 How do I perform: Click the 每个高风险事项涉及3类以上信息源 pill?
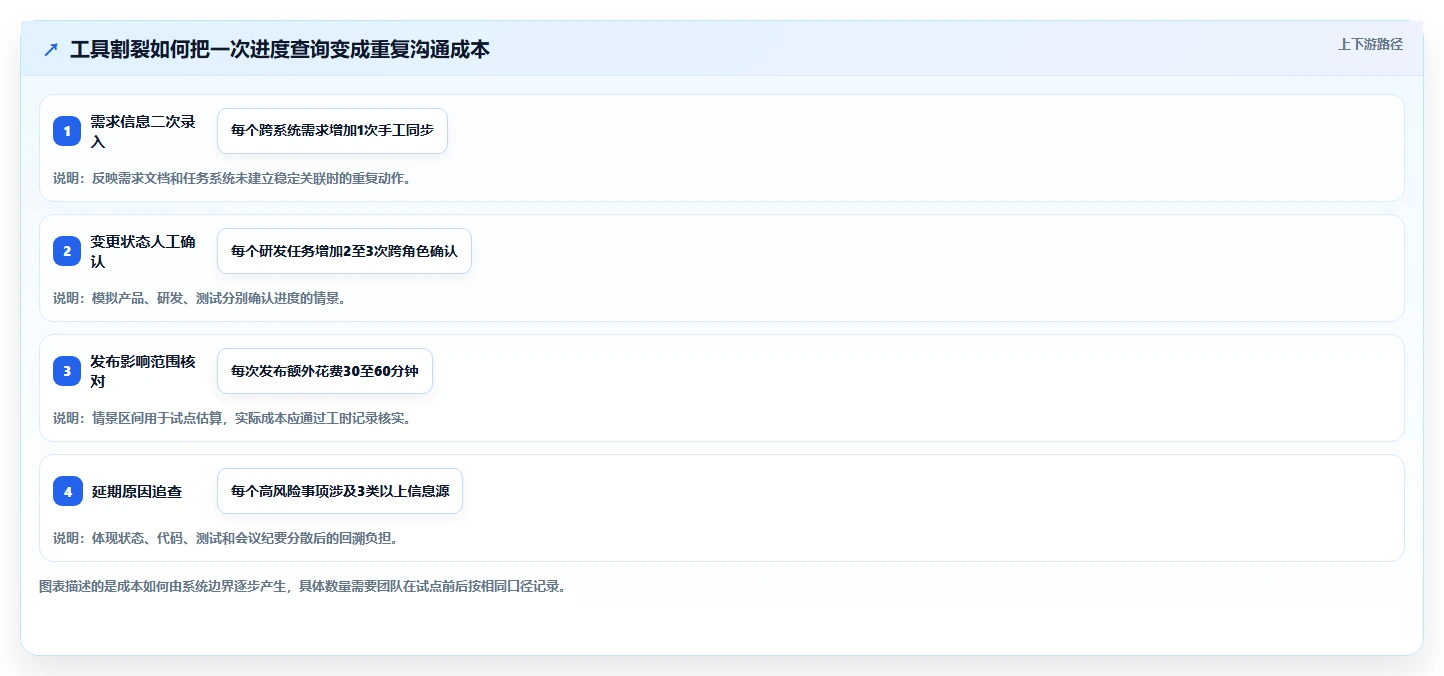[x=340, y=491]
